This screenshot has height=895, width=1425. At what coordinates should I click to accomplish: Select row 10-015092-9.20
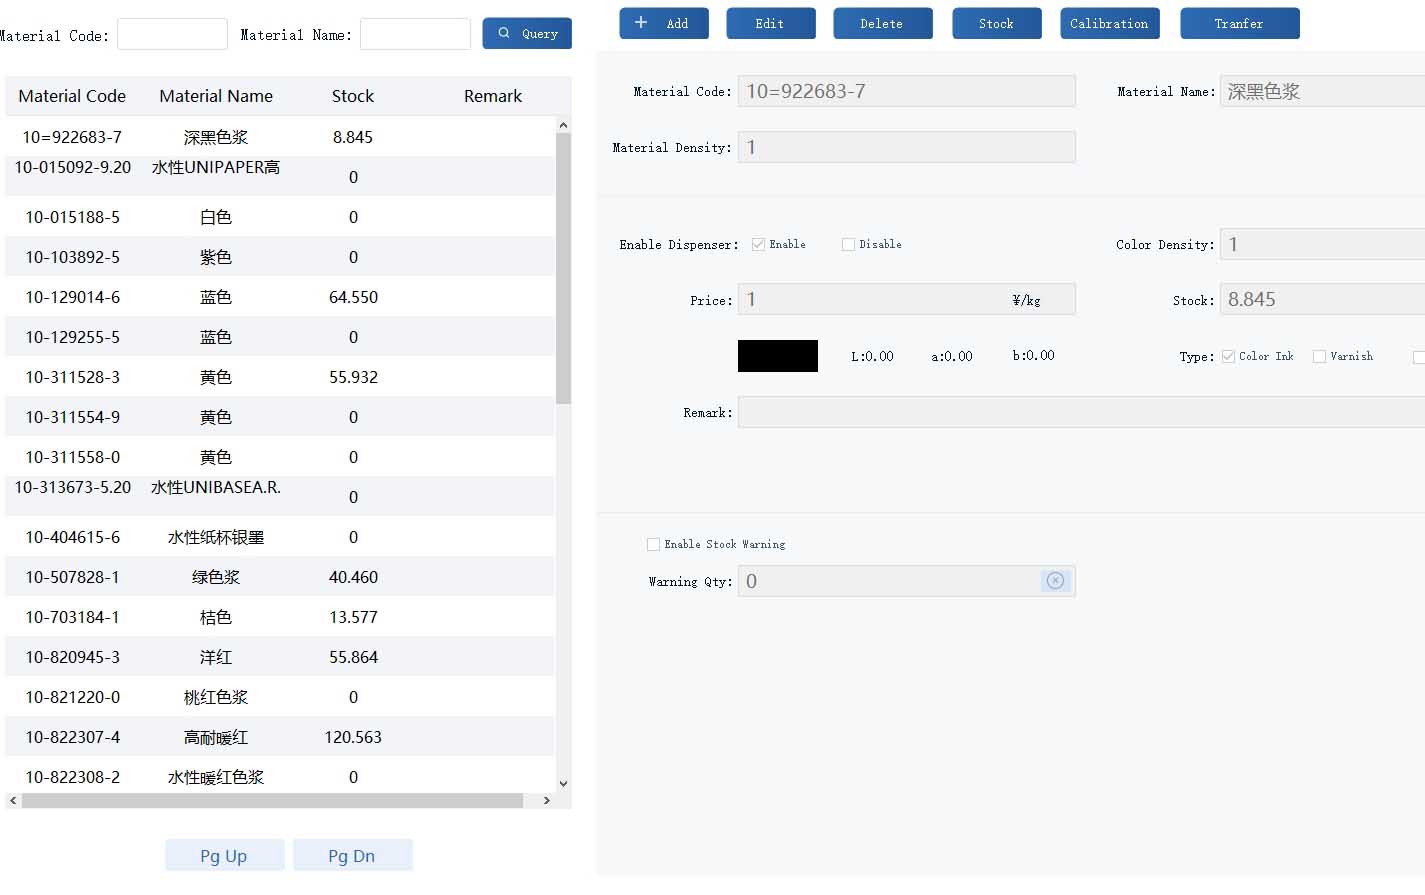click(x=280, y=177)
